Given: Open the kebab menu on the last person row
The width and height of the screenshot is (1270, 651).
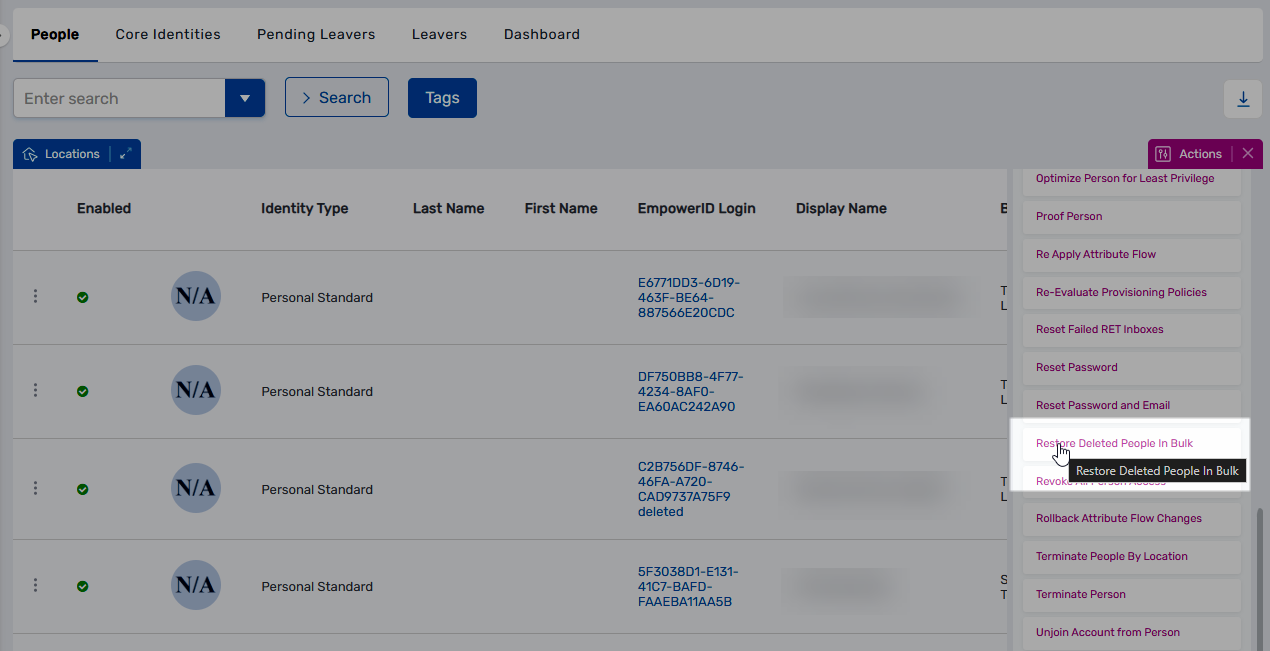Looking at the screenshot, I should 35,585.
